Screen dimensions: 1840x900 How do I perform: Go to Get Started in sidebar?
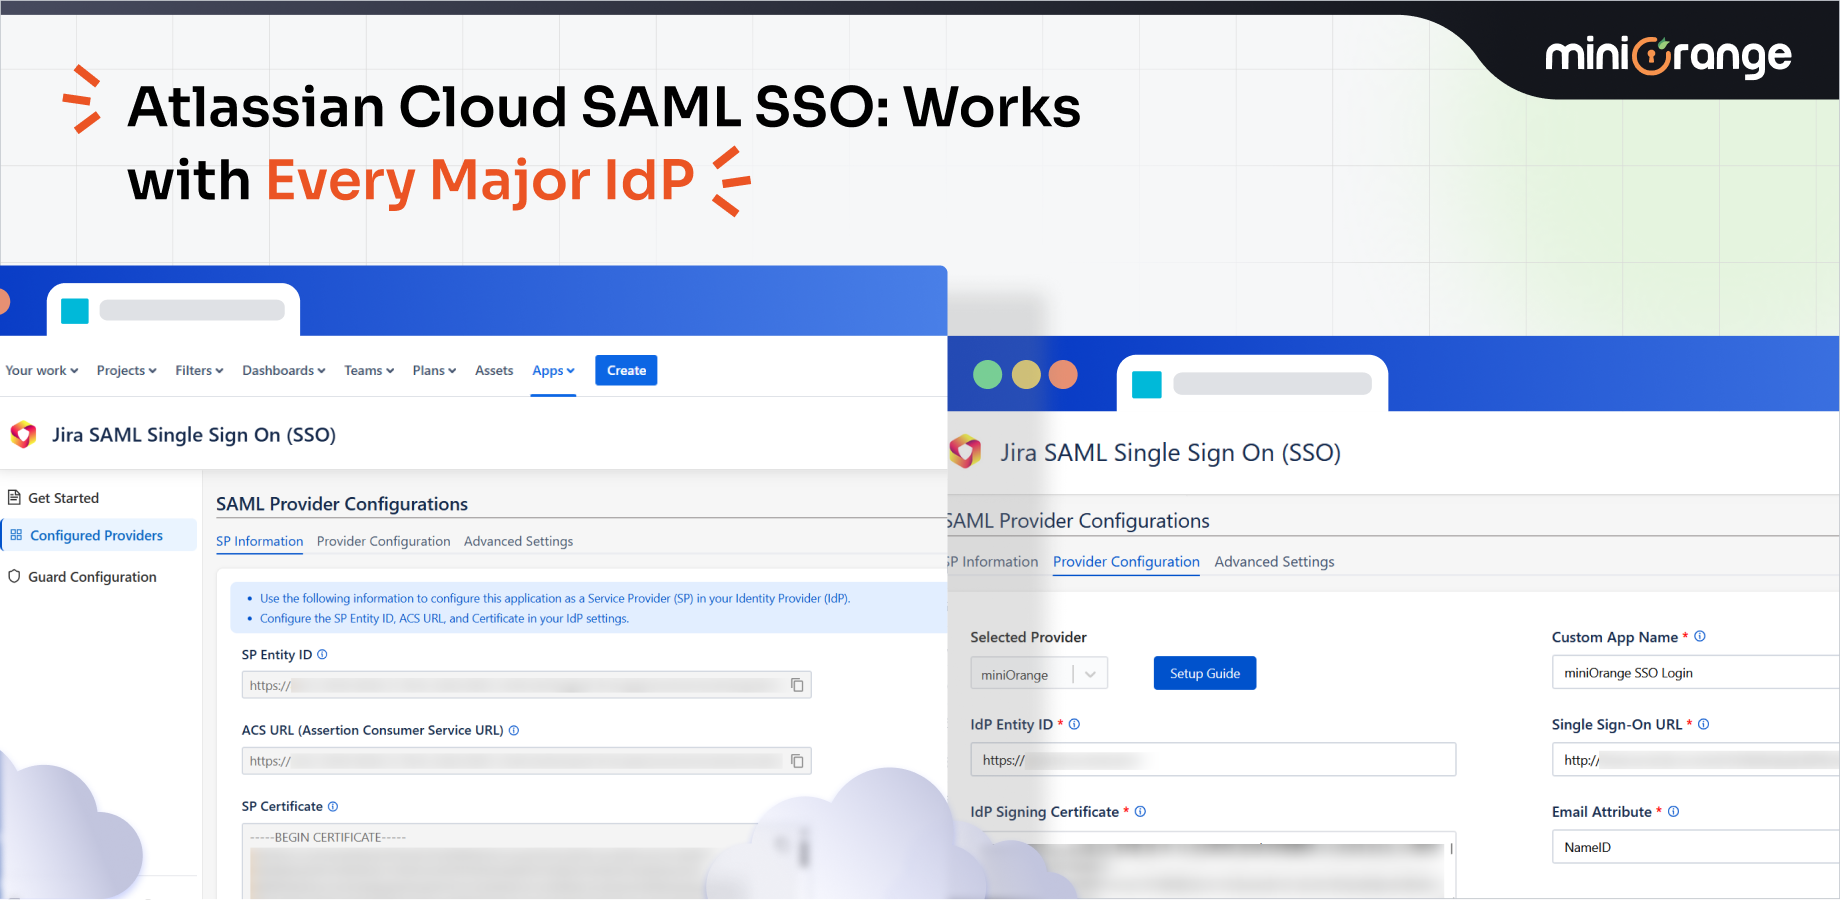(x=63, y=498)
